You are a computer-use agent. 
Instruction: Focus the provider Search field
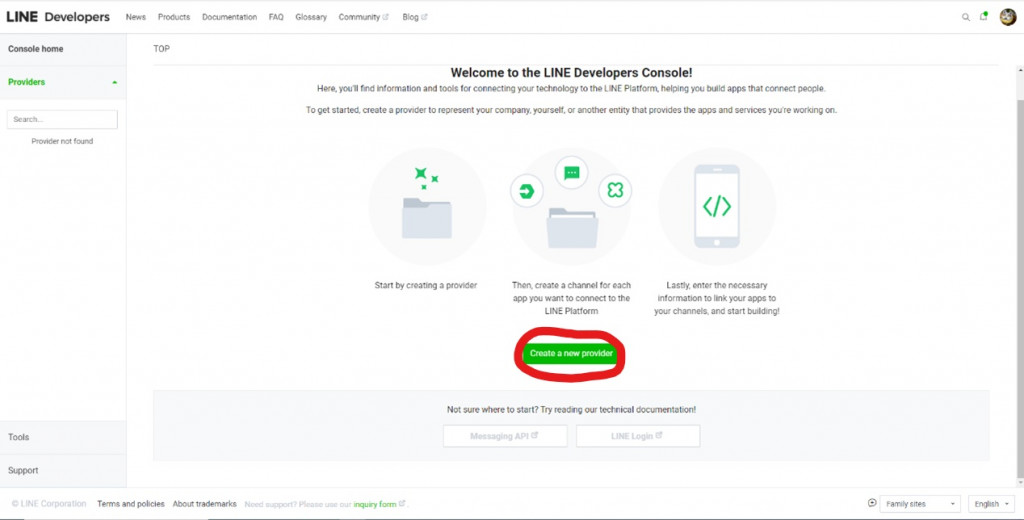coord(62,120)
